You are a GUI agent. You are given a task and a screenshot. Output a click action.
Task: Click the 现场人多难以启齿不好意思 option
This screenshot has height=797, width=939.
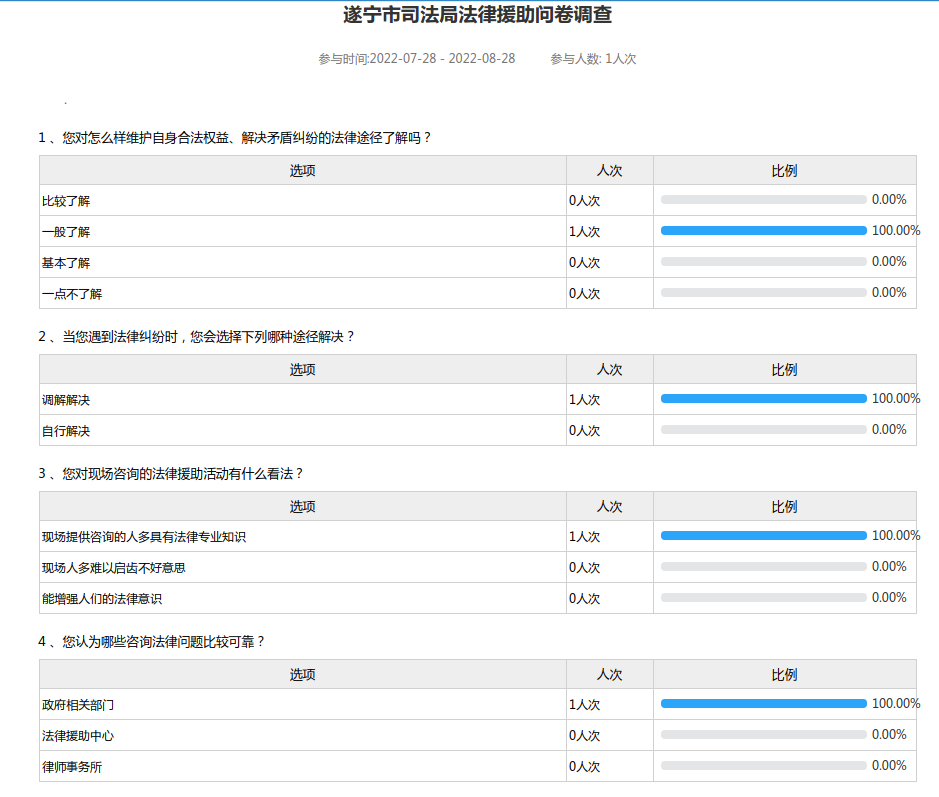[114, 568]
